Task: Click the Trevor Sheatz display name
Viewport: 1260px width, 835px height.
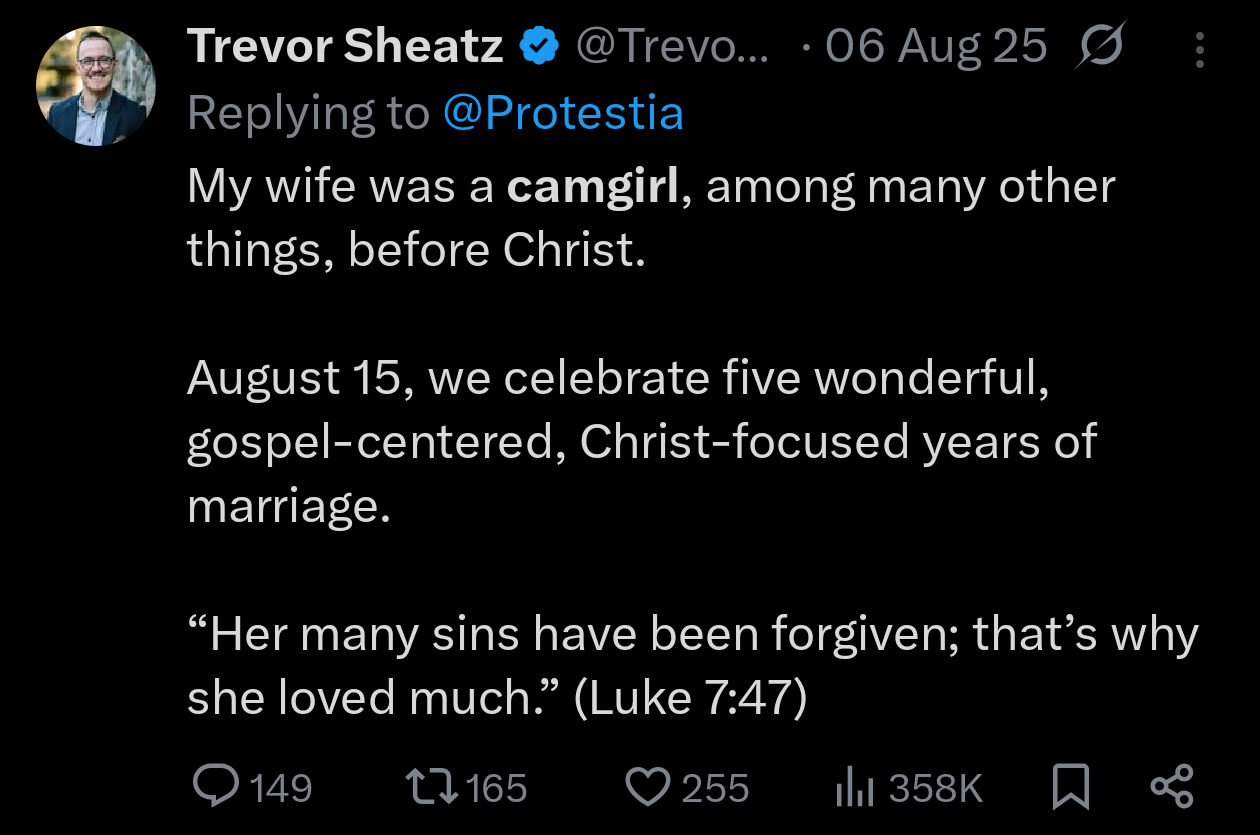Action: pos(344,47)
